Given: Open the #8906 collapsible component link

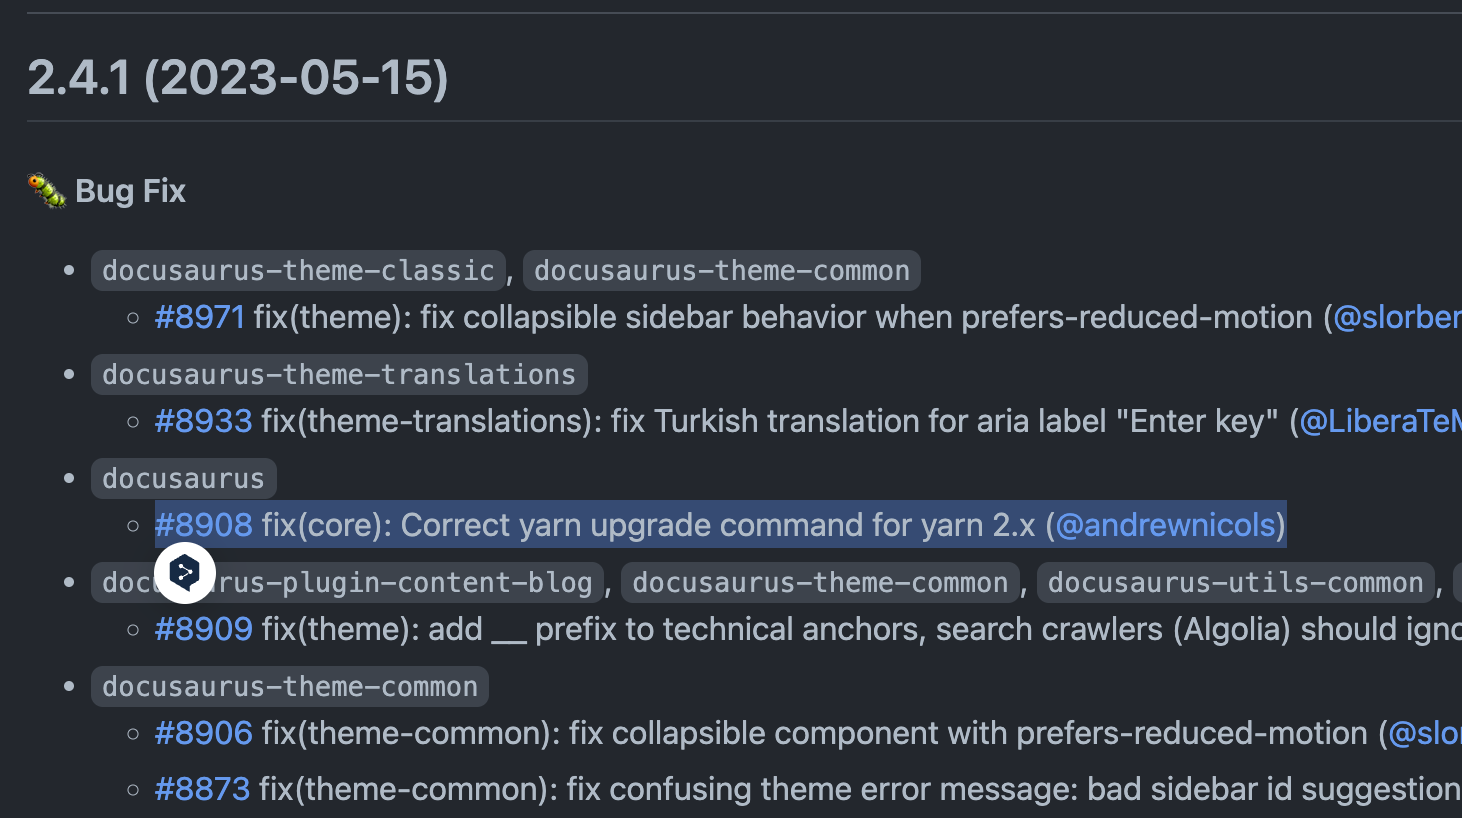Looking at the screenshot, I should tap(203, 733).
